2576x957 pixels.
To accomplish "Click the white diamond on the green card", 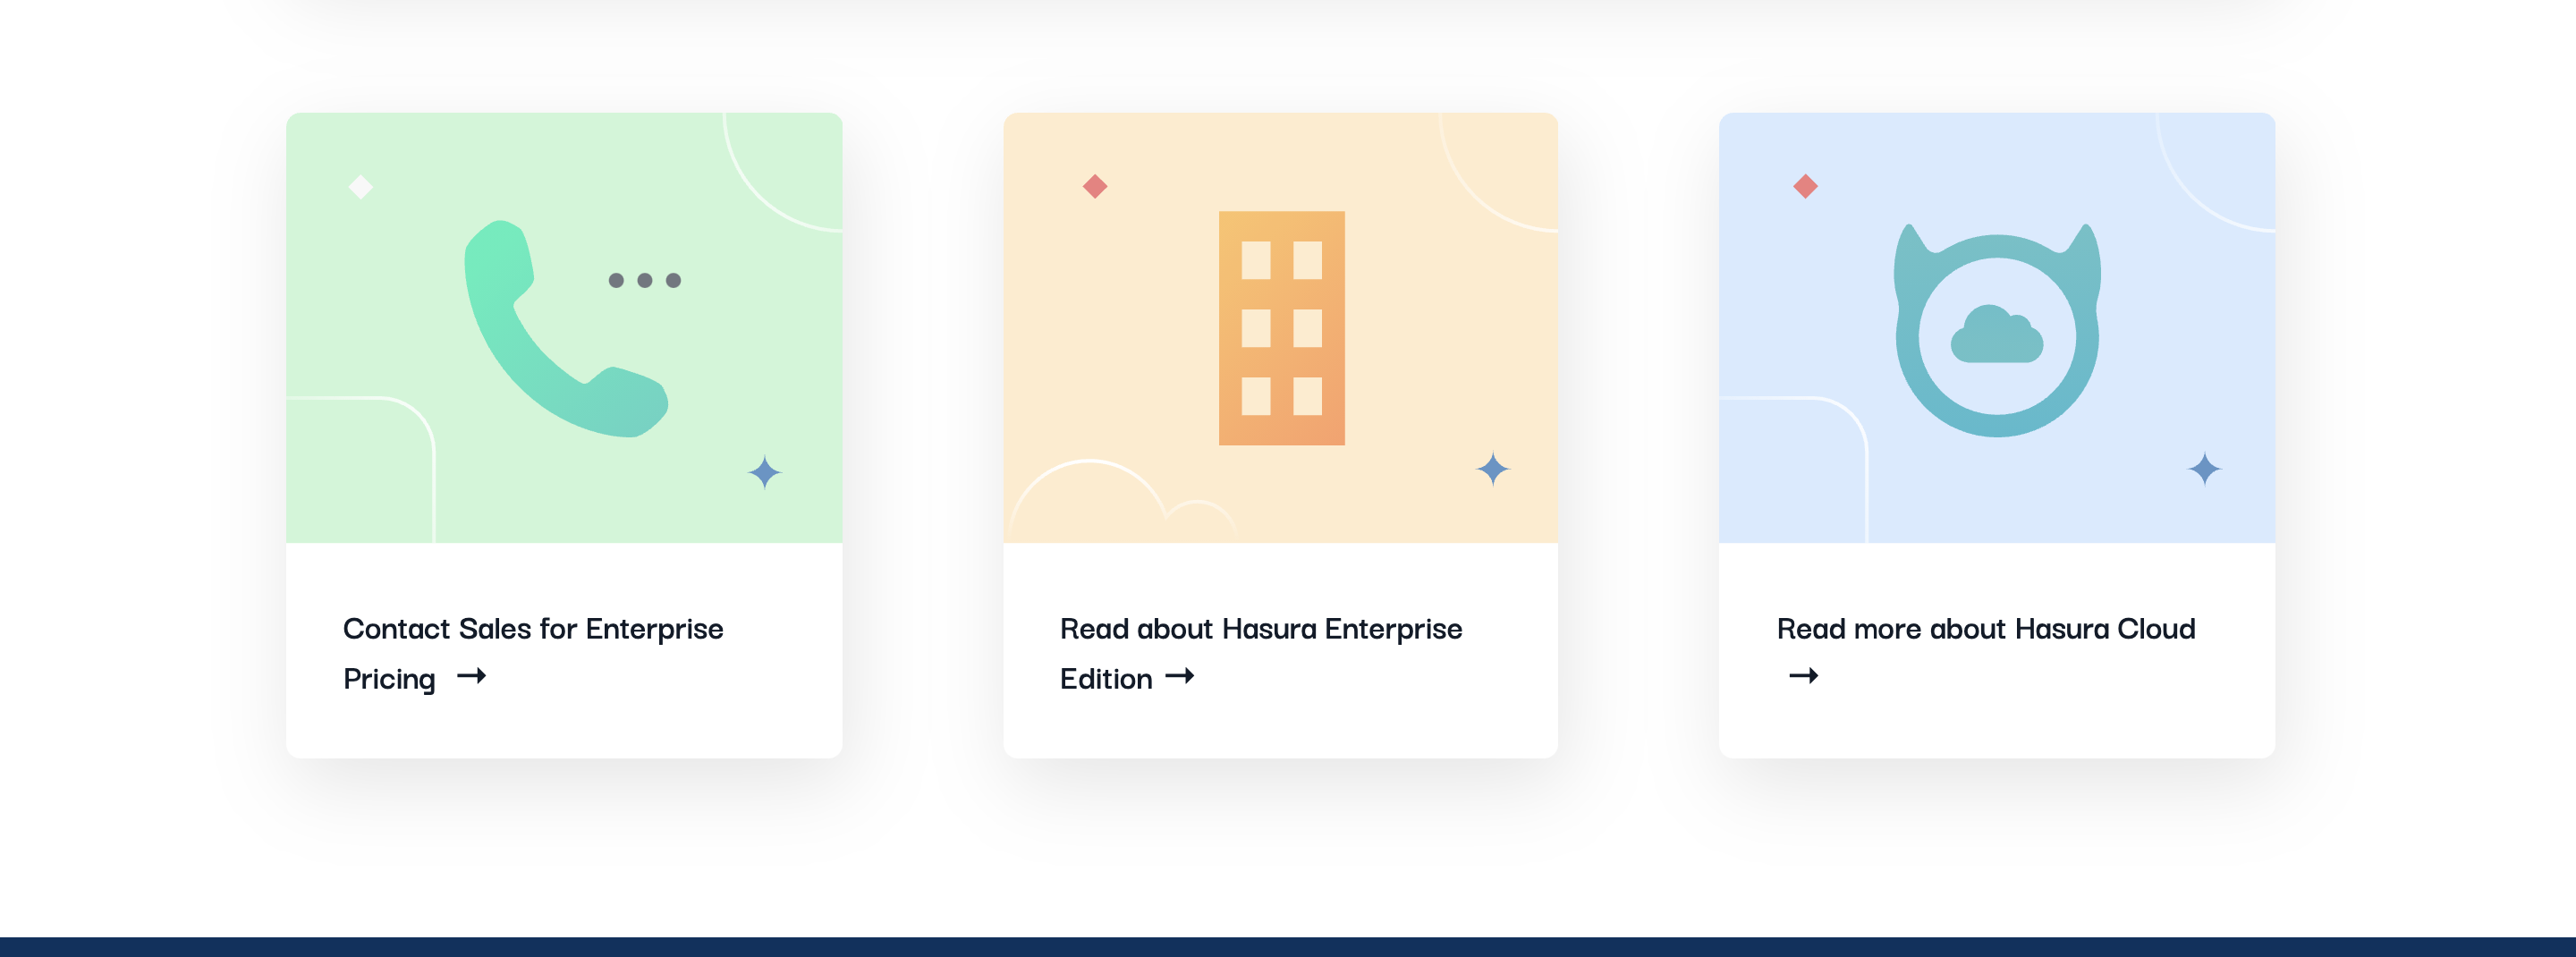I will 361,186.
